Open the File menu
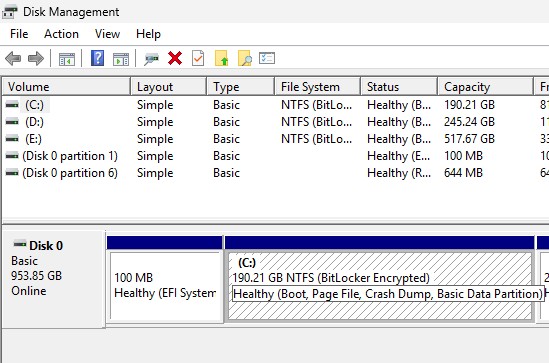The width and height of the screenshot is (549, 363). click(x=19, y=34)
